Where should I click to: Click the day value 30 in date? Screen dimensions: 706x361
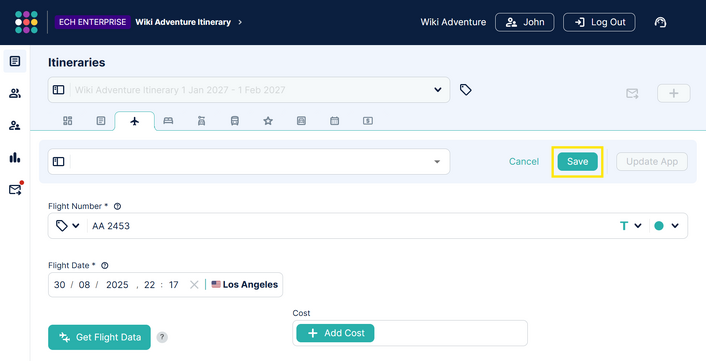coord(59,284)
